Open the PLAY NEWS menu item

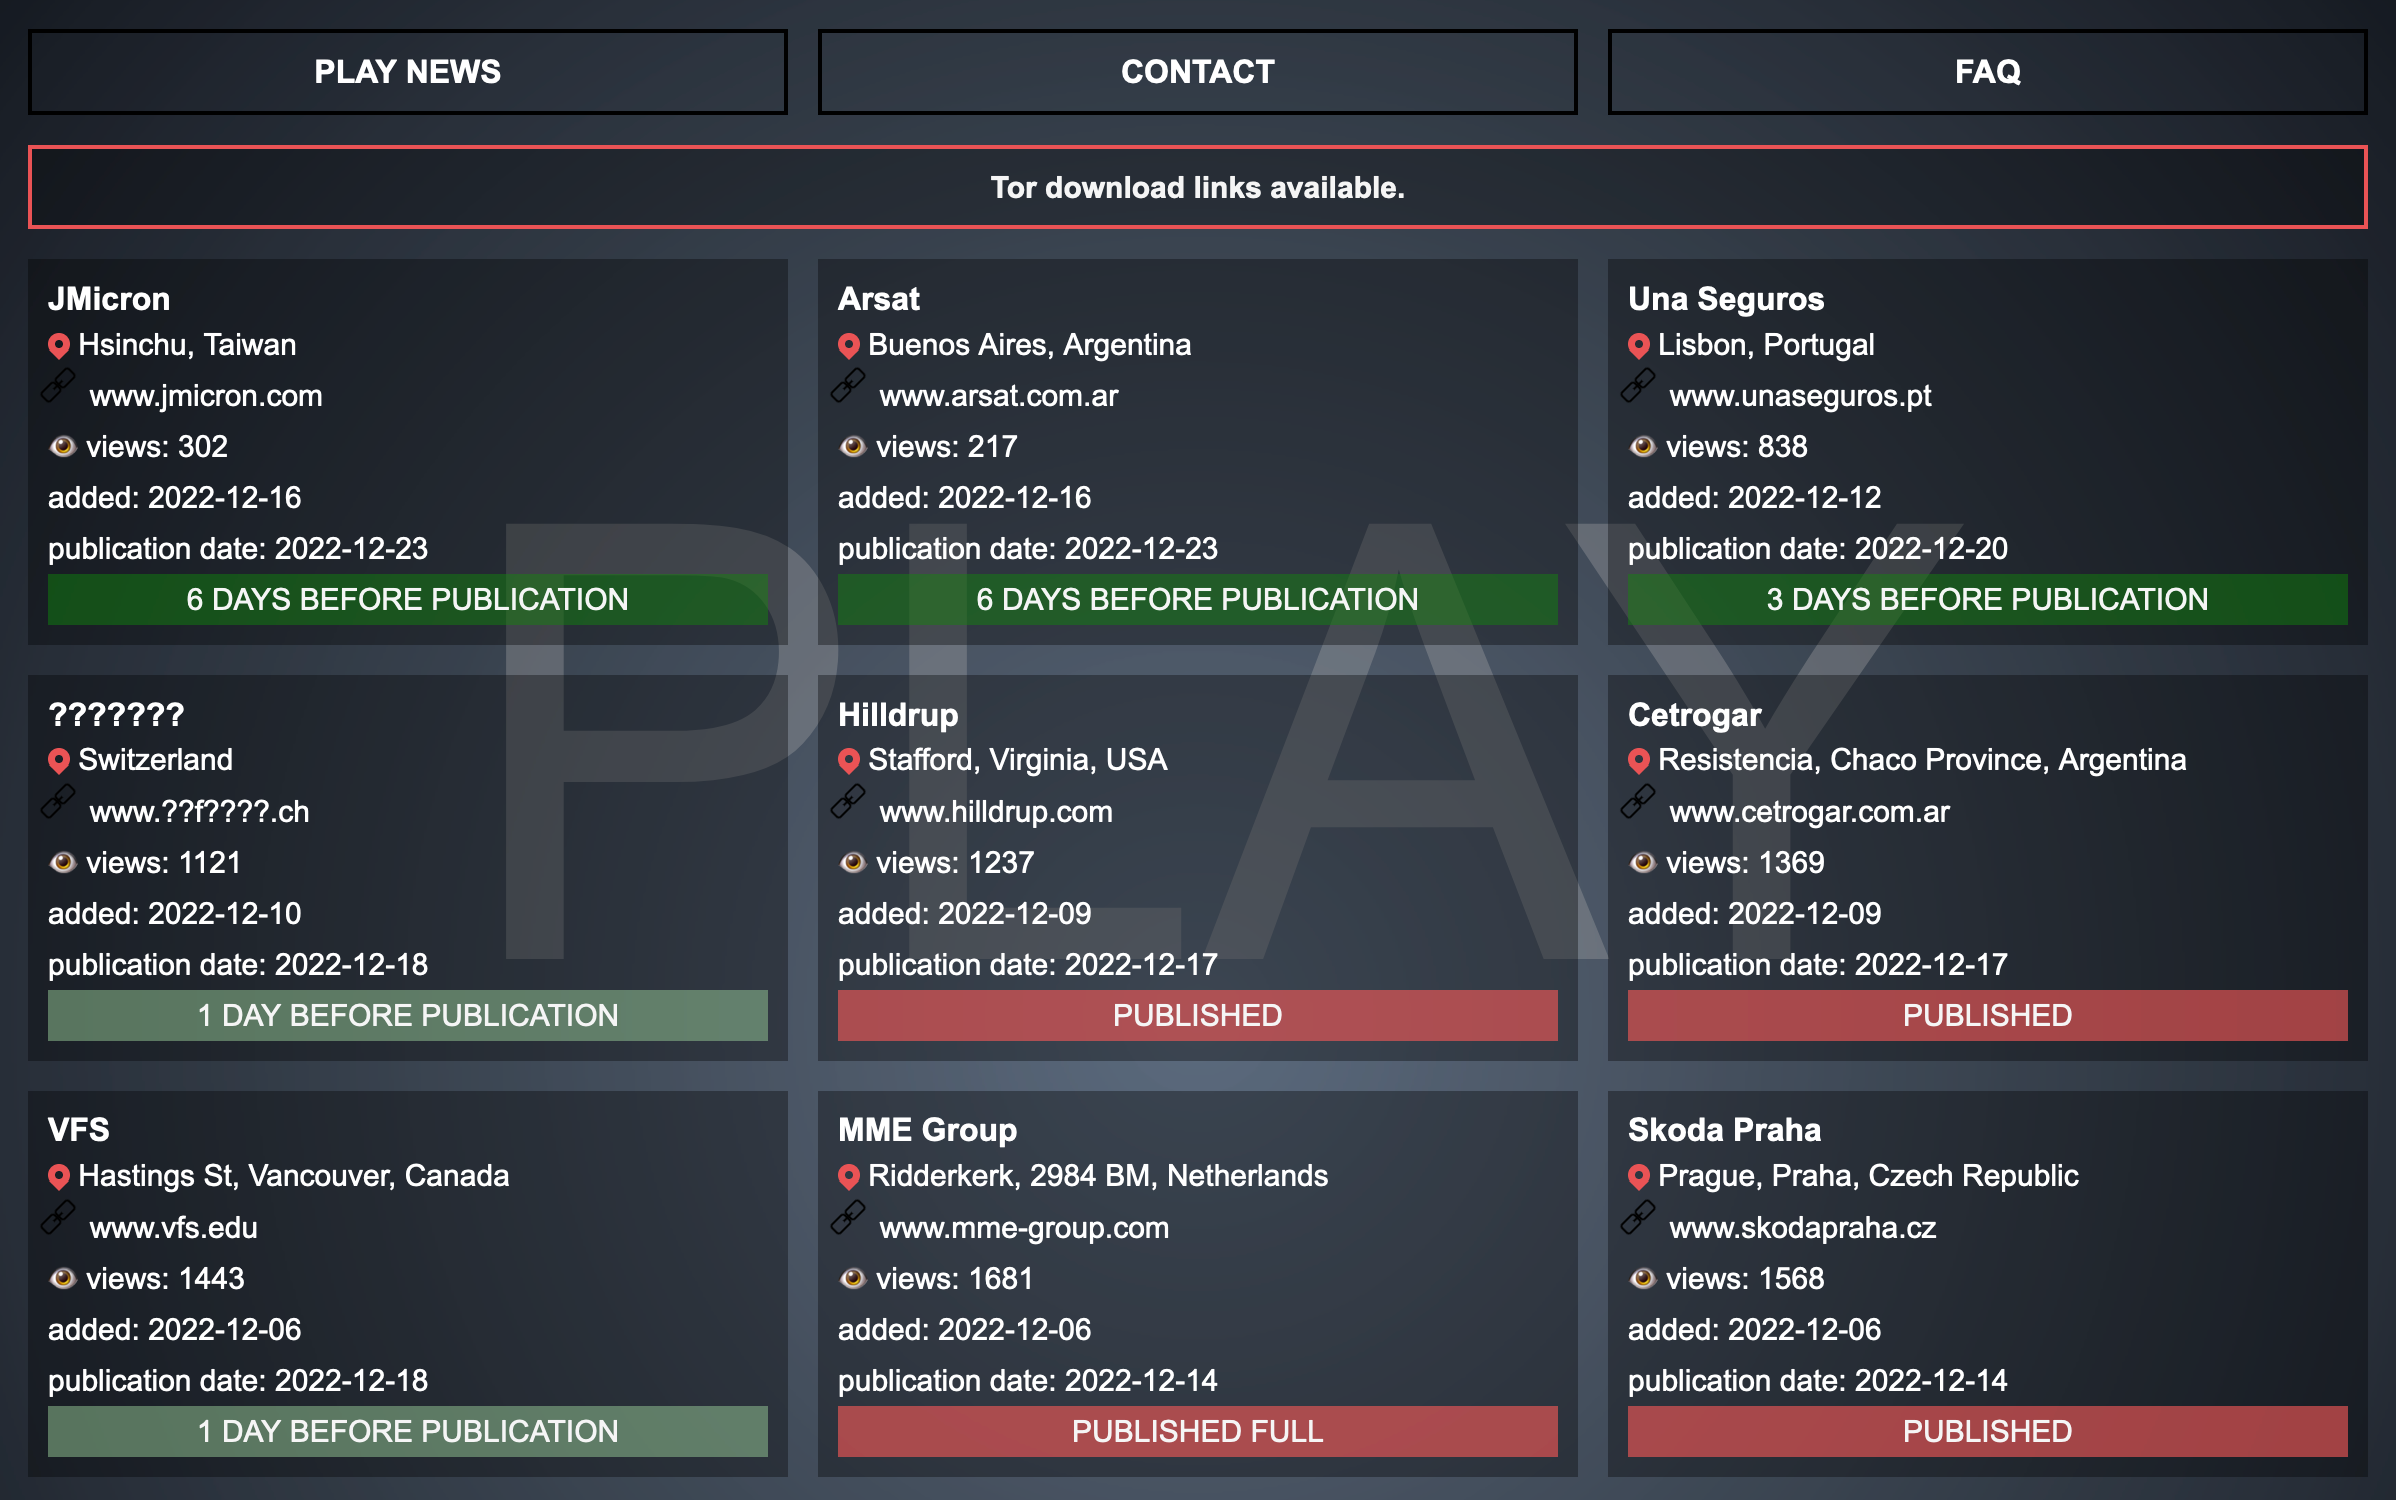407,72
